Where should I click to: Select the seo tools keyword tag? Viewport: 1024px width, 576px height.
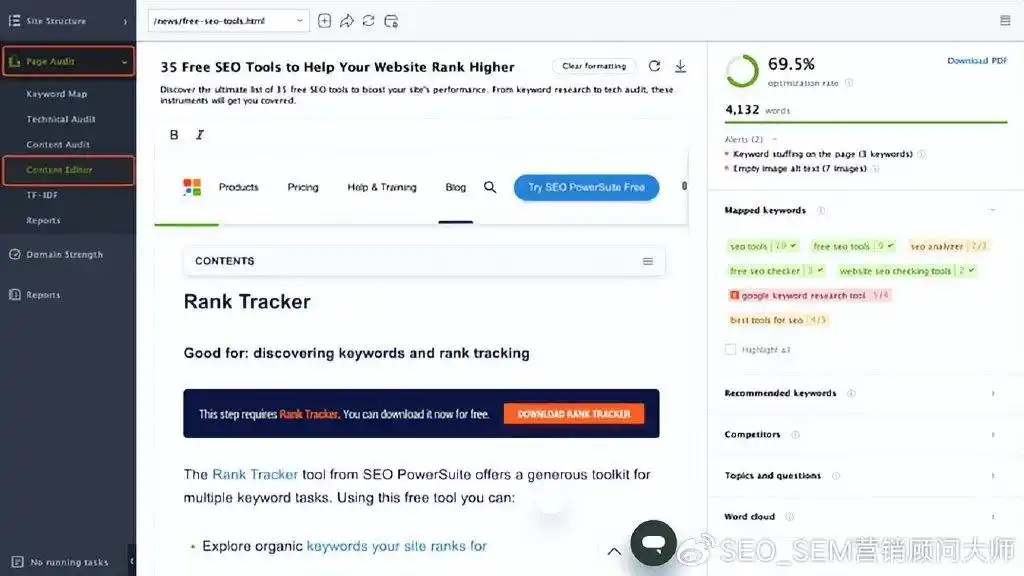(763, 246)
